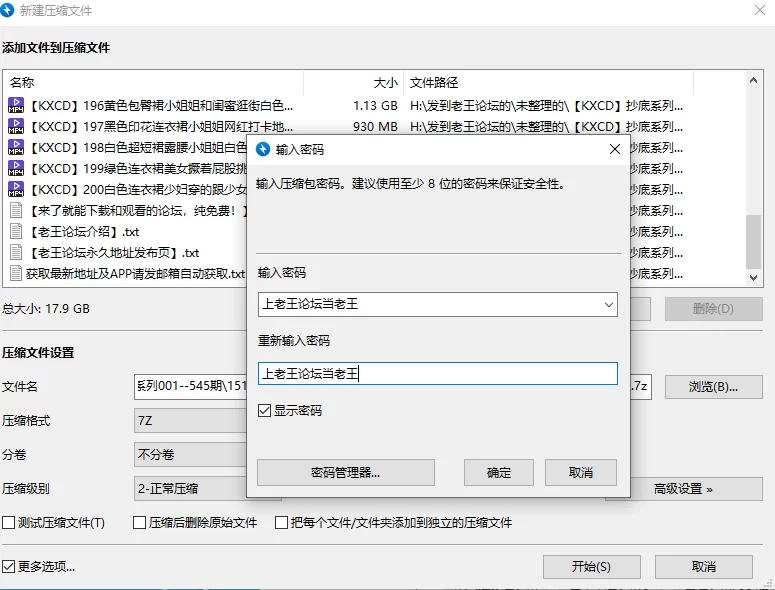Click 取消 button in the password dialog
The image size is (775, 590).
pyautogui.click(x=581, y=472)
